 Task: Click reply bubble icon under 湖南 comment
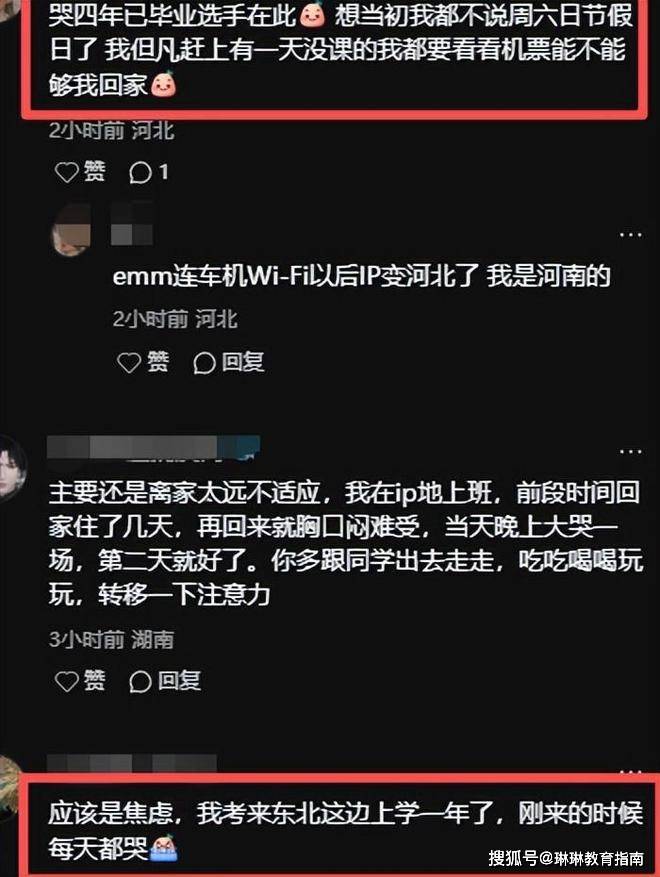point(140,682)
